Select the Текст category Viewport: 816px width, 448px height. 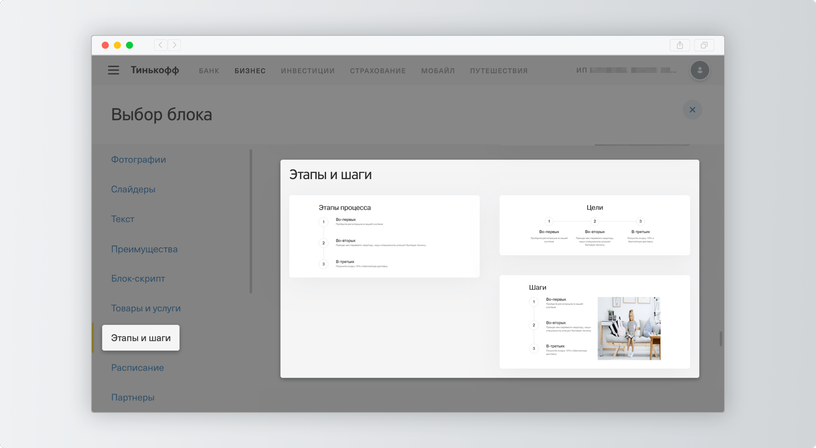tap(122, 219)
